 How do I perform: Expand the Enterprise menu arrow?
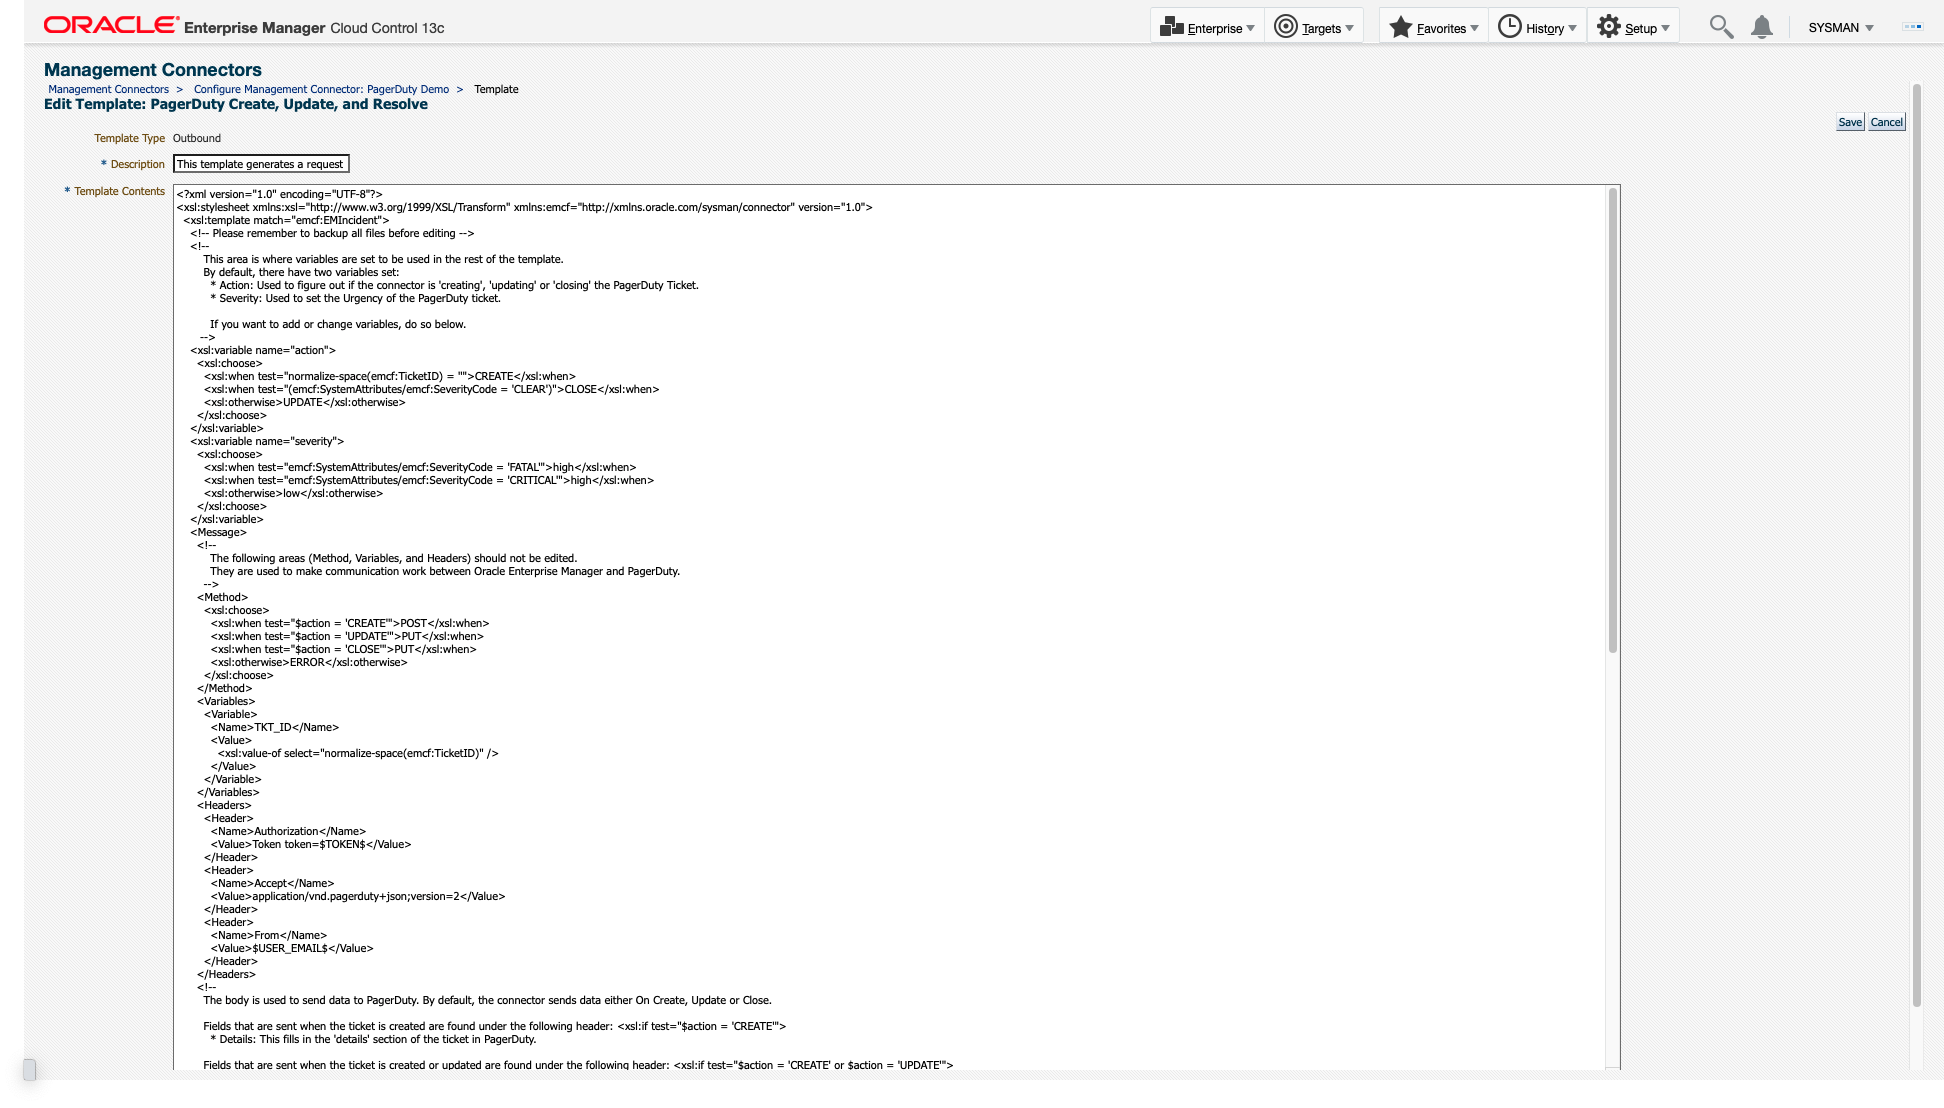coord(1250,28)
